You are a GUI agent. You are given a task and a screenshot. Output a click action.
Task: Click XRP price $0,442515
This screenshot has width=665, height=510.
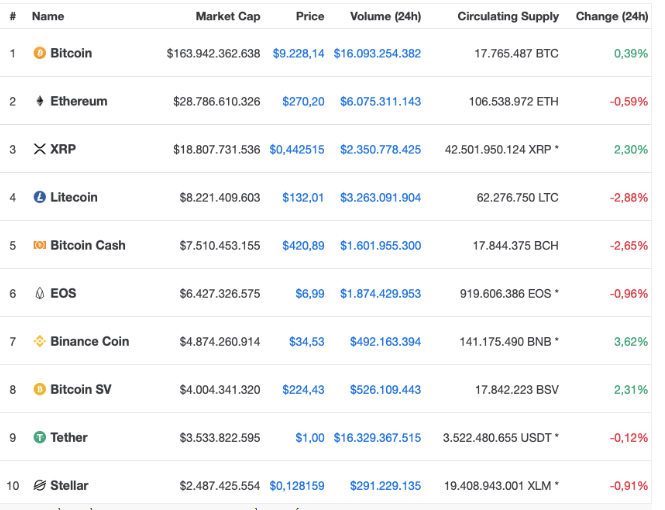coord(297,149)
